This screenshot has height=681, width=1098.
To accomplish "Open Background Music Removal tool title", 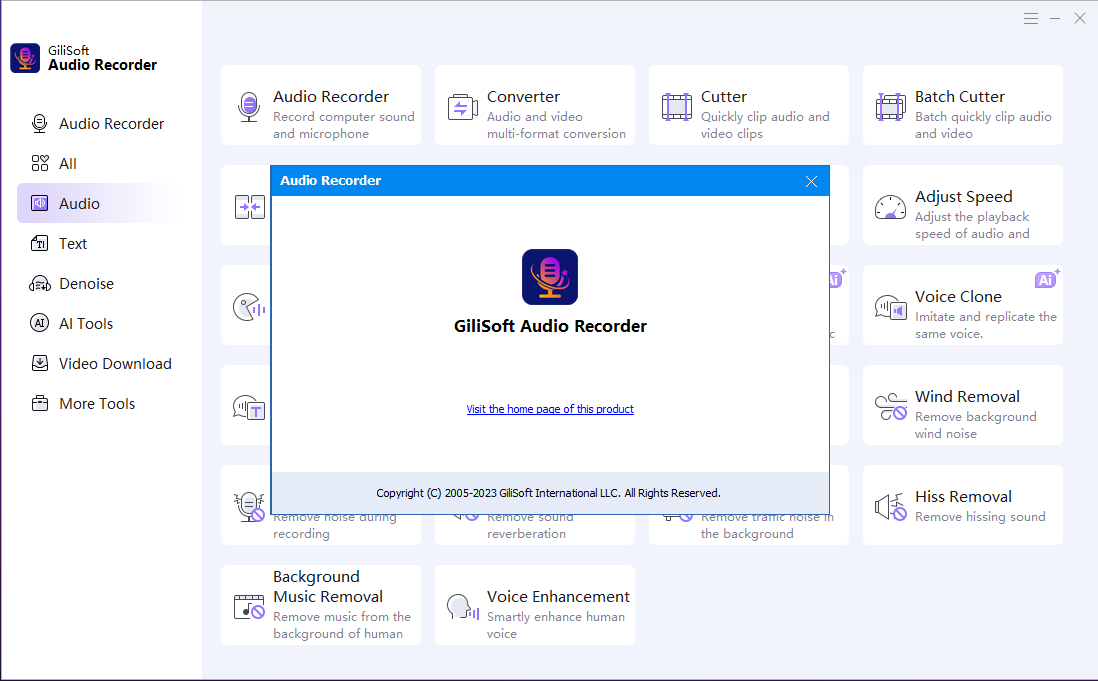I will point(328,587).
